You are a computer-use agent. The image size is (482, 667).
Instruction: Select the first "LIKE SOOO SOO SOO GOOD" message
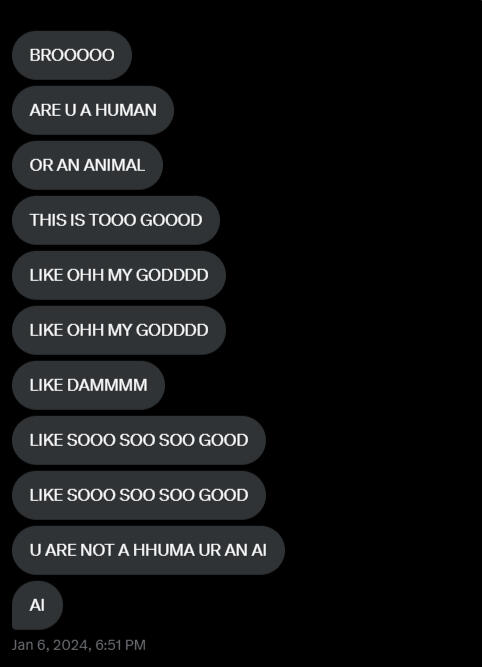pos(139,440)
